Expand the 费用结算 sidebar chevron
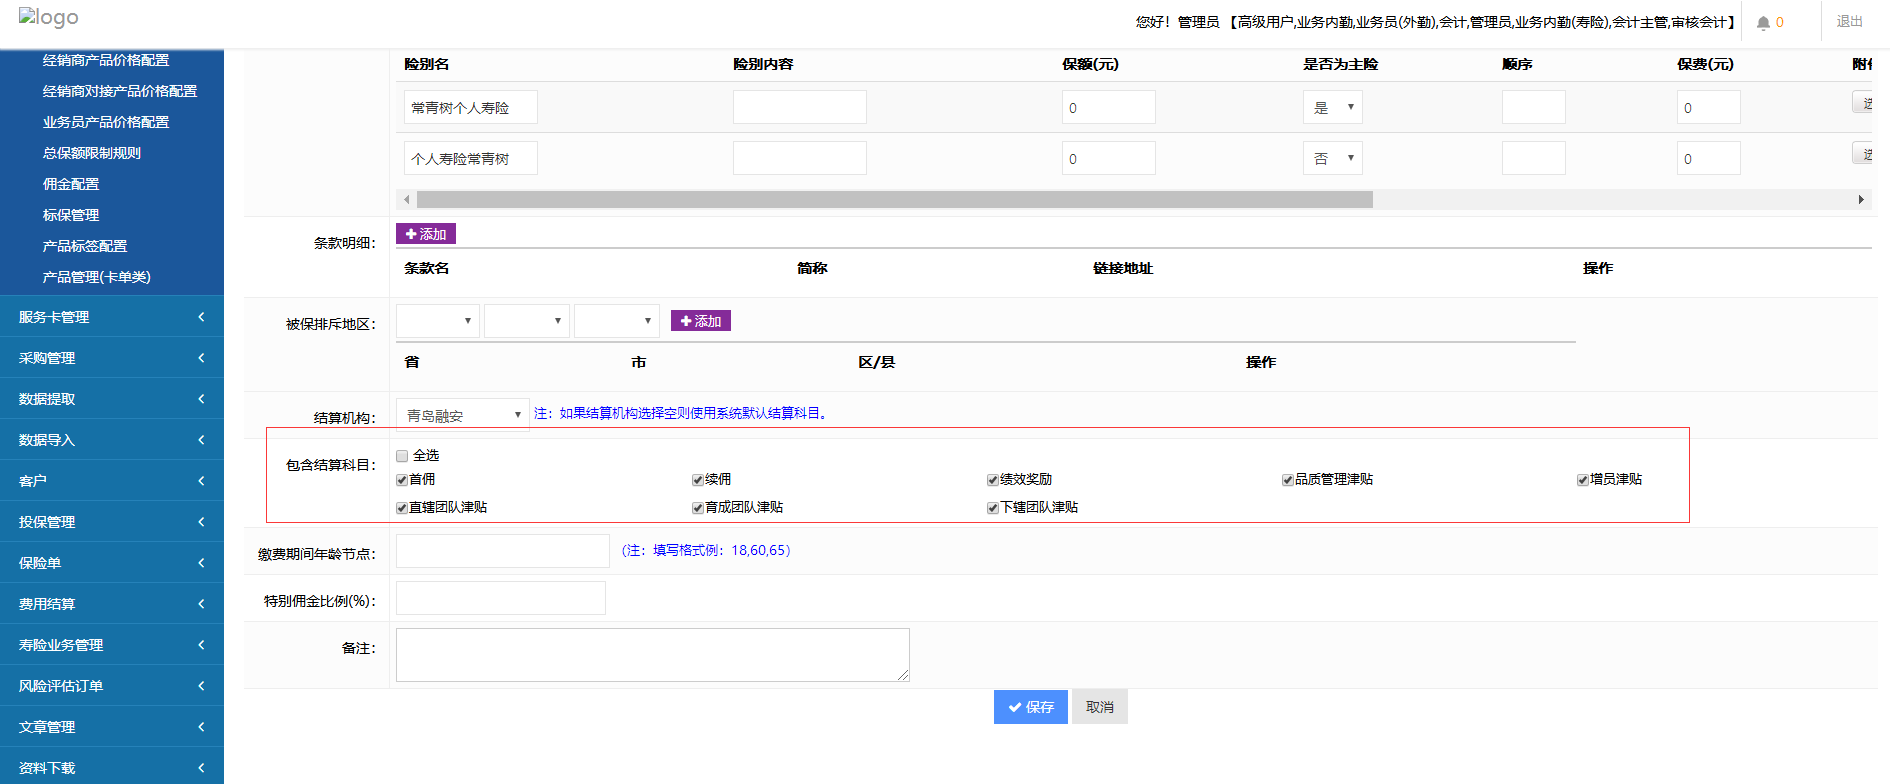This screenshot has width=1890, height=784. click(201, 604)
